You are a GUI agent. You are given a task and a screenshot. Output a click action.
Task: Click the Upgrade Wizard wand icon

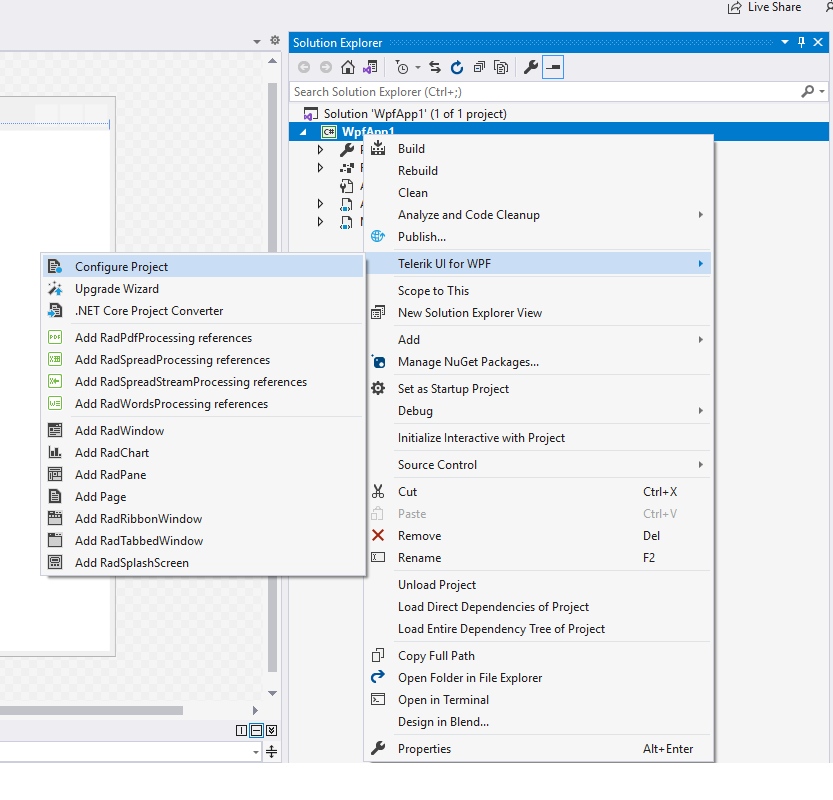pyautogui.click(x=55, y=288)
